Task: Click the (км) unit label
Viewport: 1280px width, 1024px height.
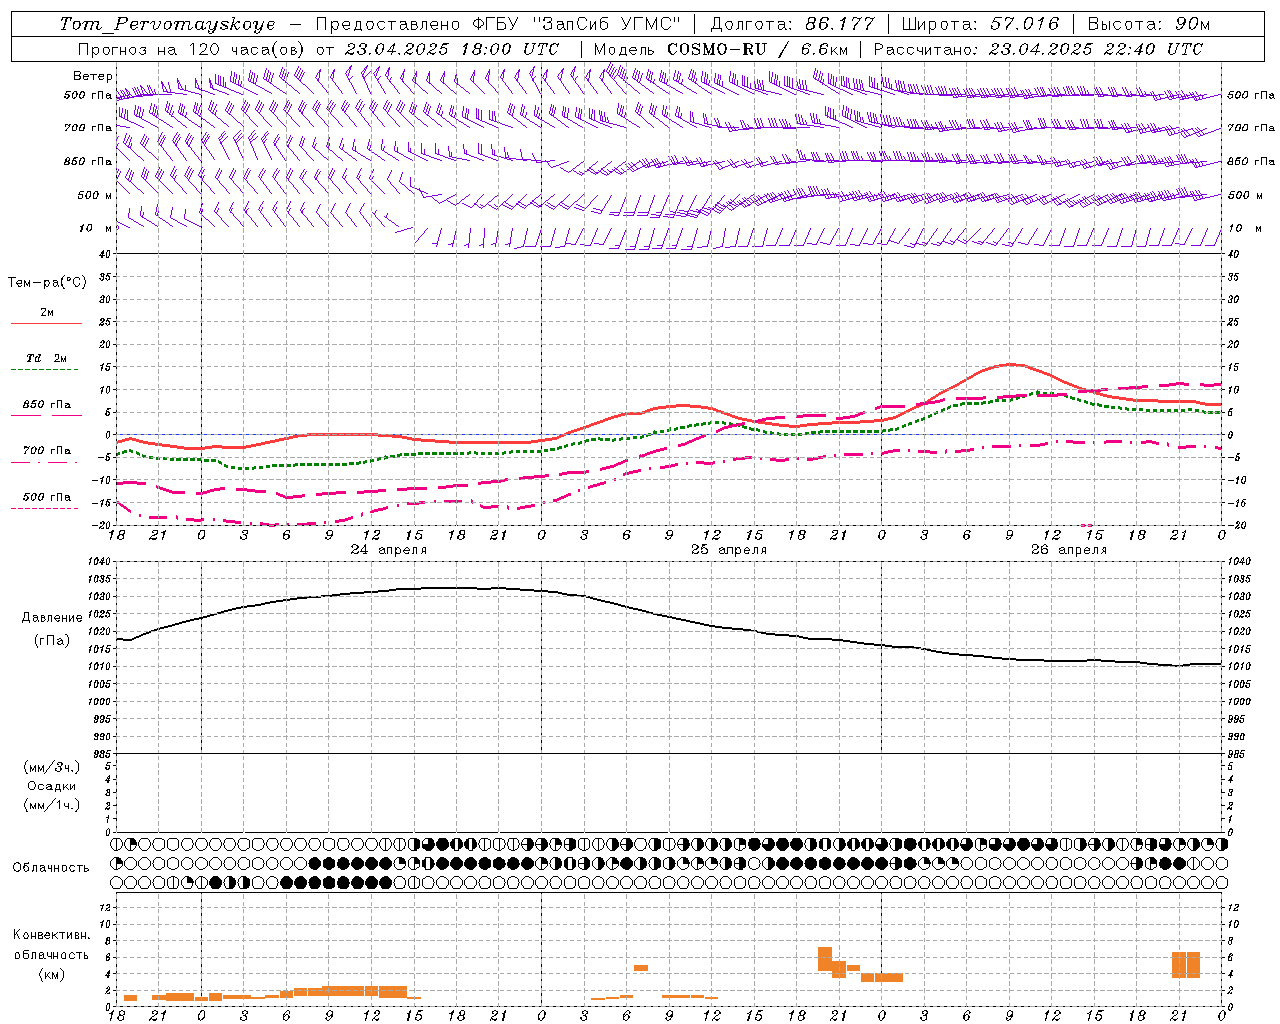Action: click(x=52, y=974)
